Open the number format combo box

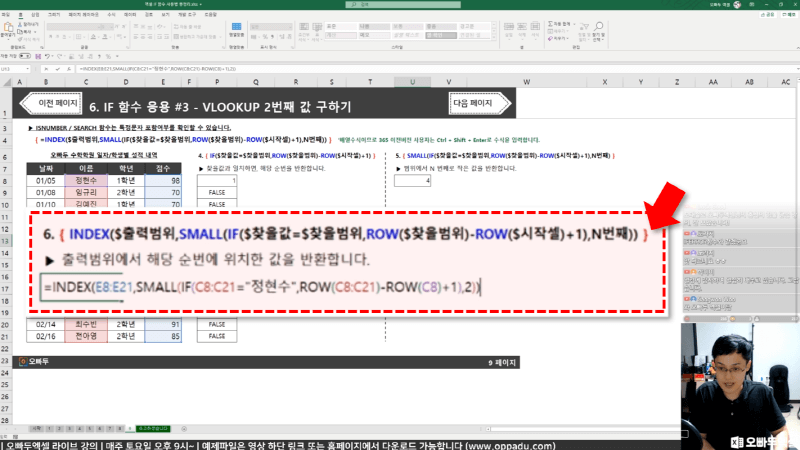[x=271, y=27]
